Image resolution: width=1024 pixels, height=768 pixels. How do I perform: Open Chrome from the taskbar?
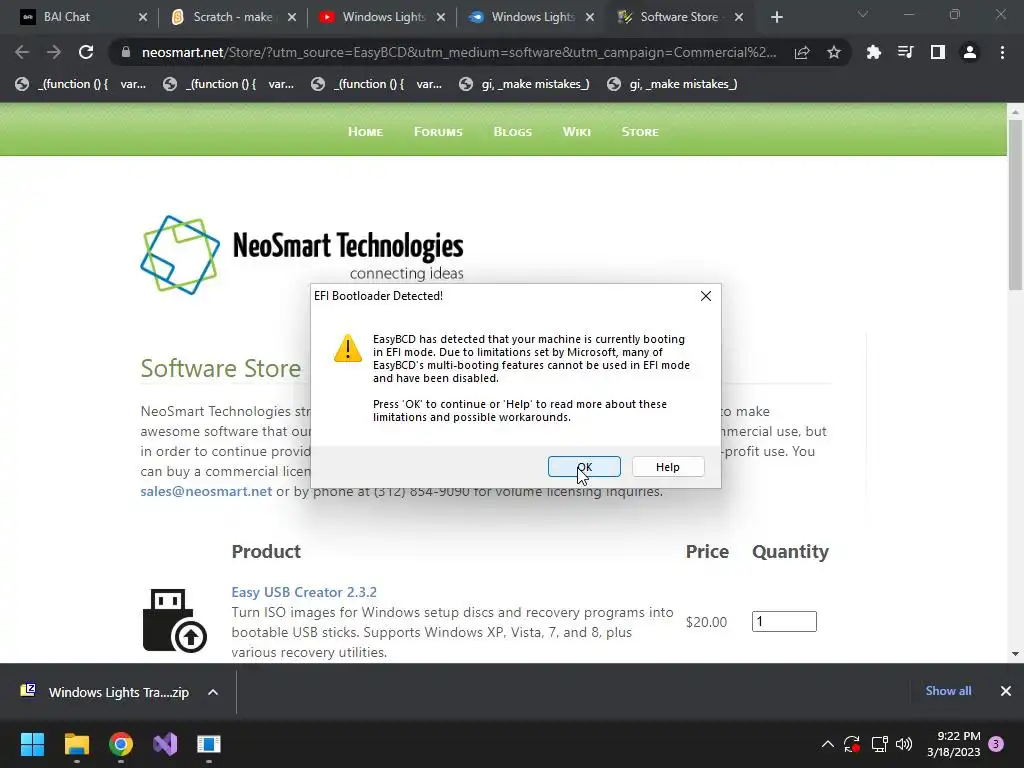pyautogui.click(x=121, y=744)
